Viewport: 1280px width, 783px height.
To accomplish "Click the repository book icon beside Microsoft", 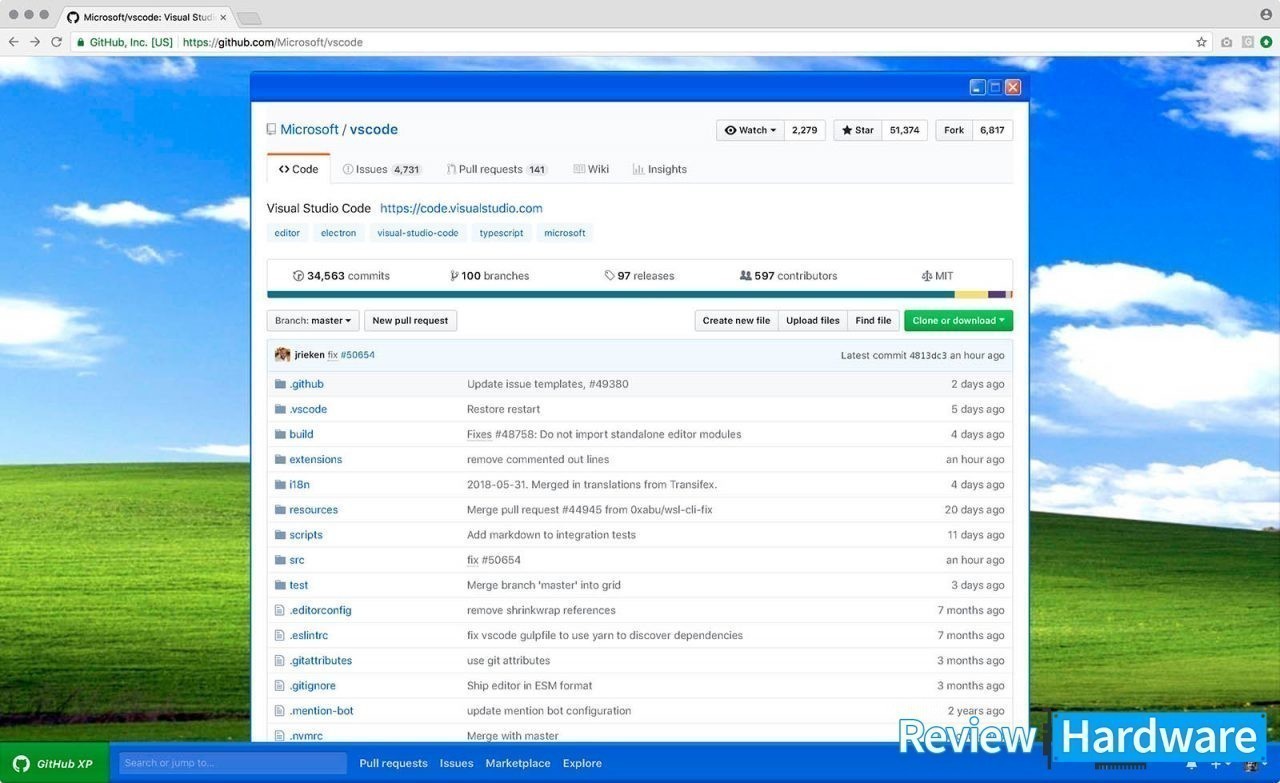I will point(271,130).
